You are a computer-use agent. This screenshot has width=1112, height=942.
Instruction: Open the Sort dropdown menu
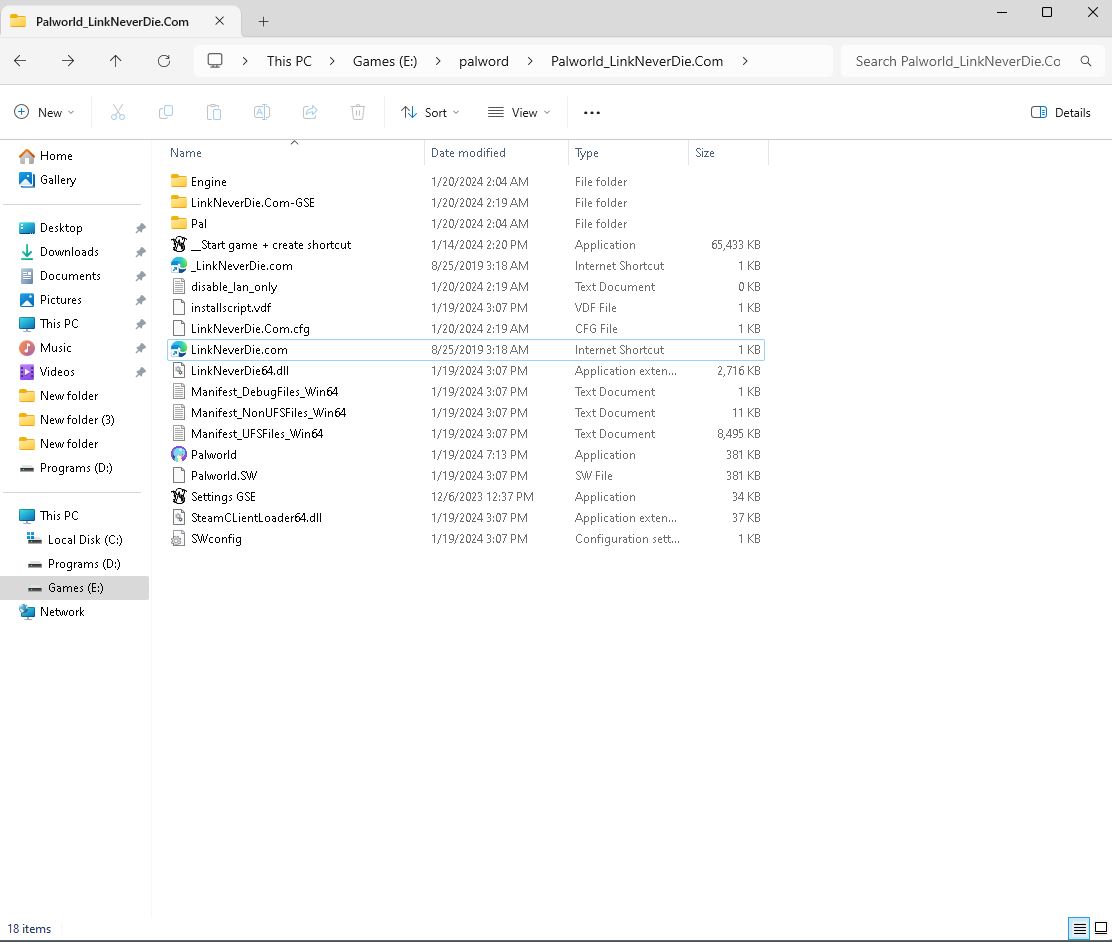tap(431, 113)
